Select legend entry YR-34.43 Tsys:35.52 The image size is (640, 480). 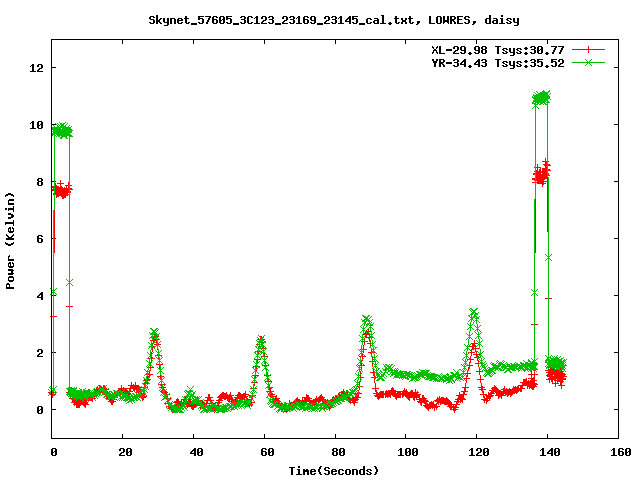(498, 63)
